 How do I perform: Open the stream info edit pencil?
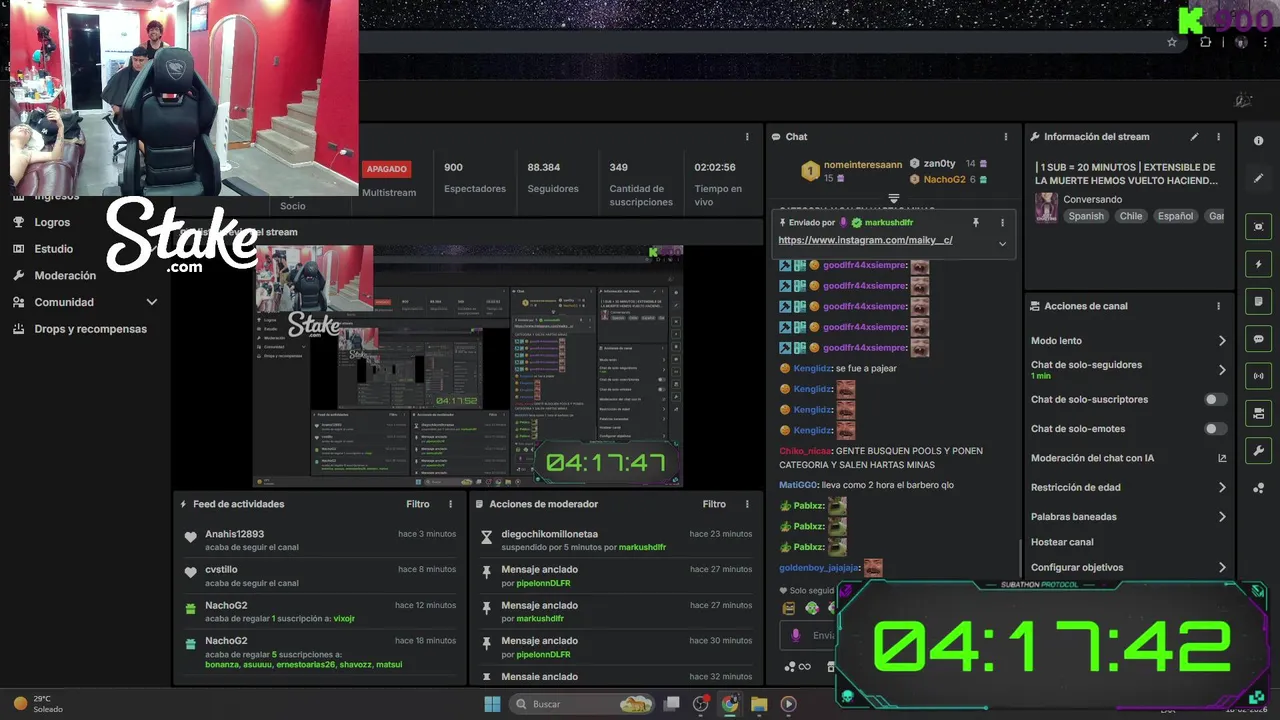1194,137
